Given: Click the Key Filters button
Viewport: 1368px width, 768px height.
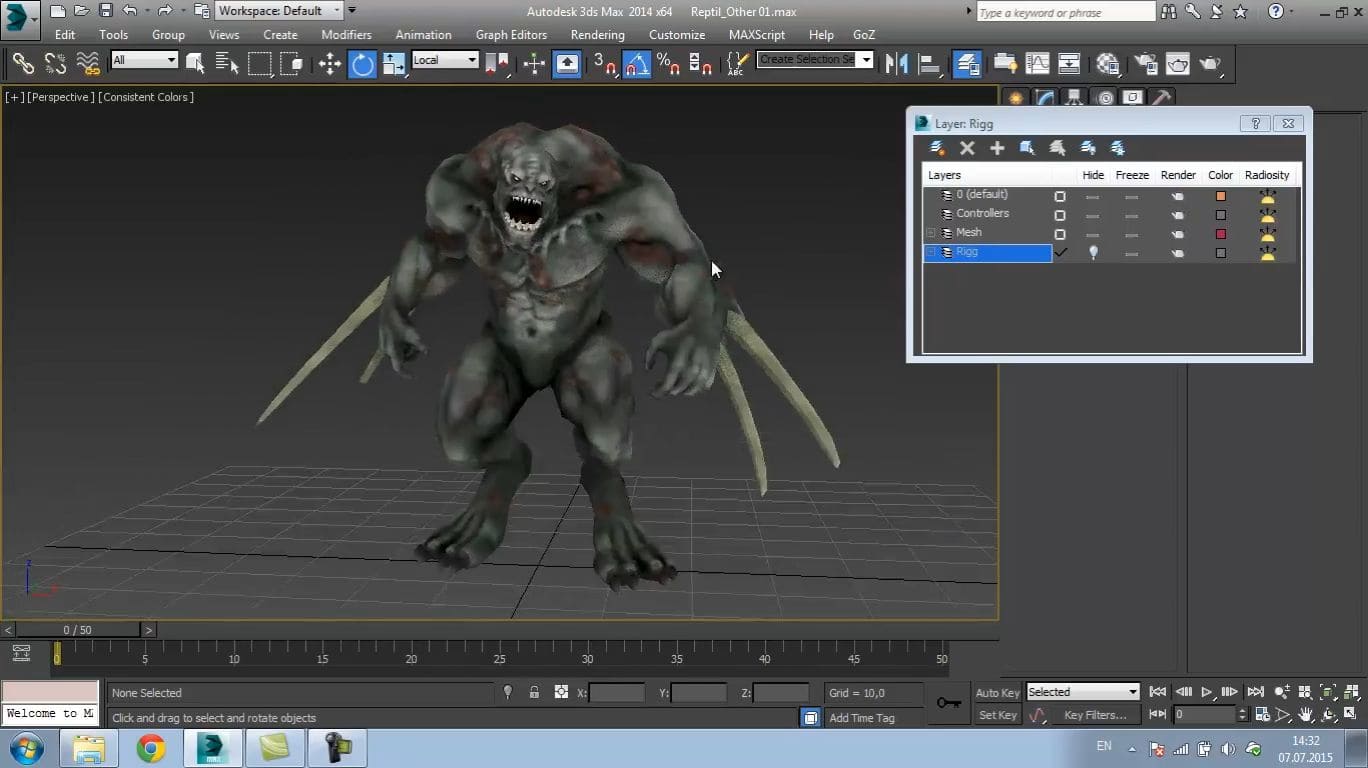Looking at the screenshot, I should pos(1095,715).
